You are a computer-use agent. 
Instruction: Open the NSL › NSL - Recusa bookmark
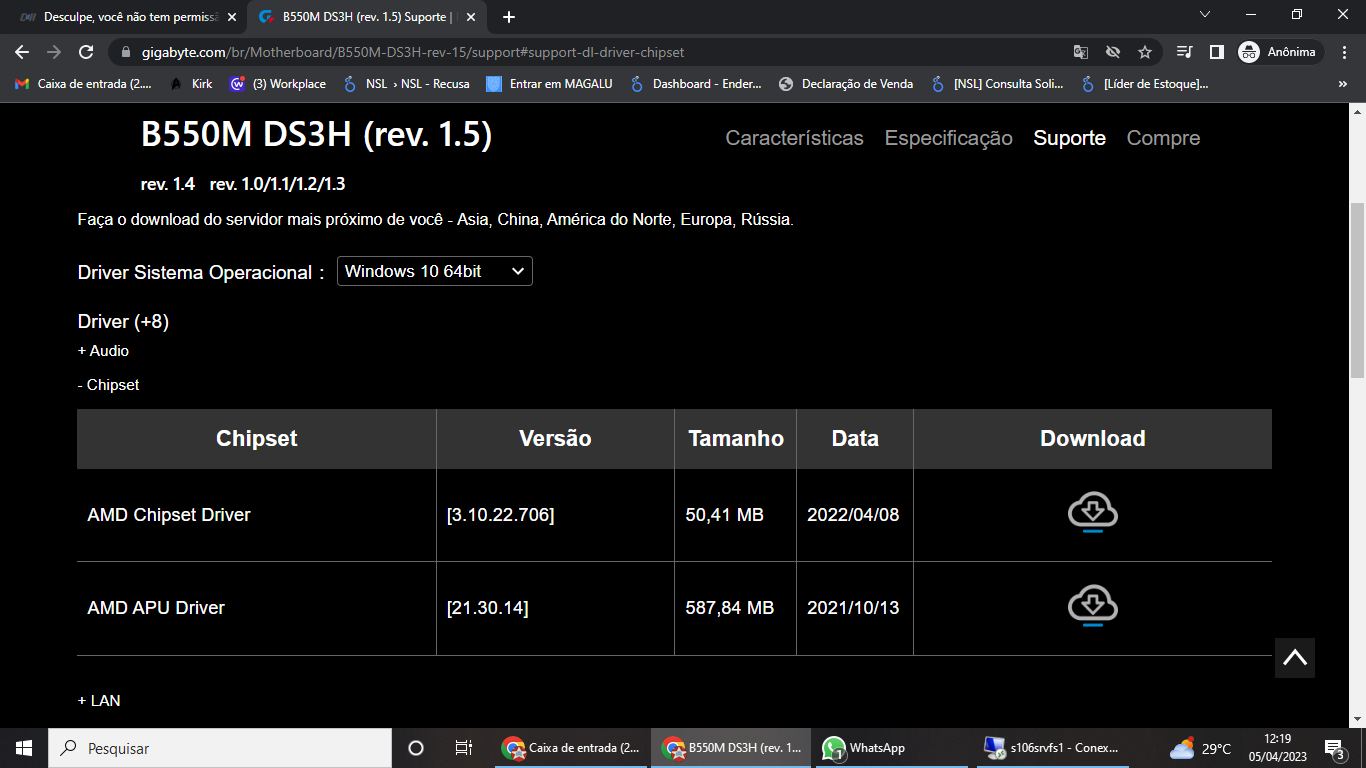(406, 84)
